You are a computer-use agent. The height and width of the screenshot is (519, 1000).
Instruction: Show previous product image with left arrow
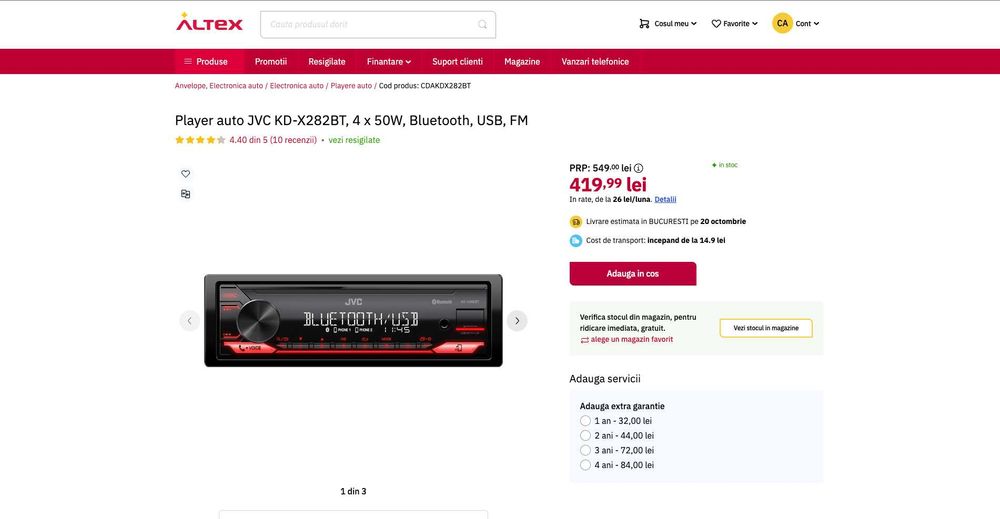click(189, 321)
